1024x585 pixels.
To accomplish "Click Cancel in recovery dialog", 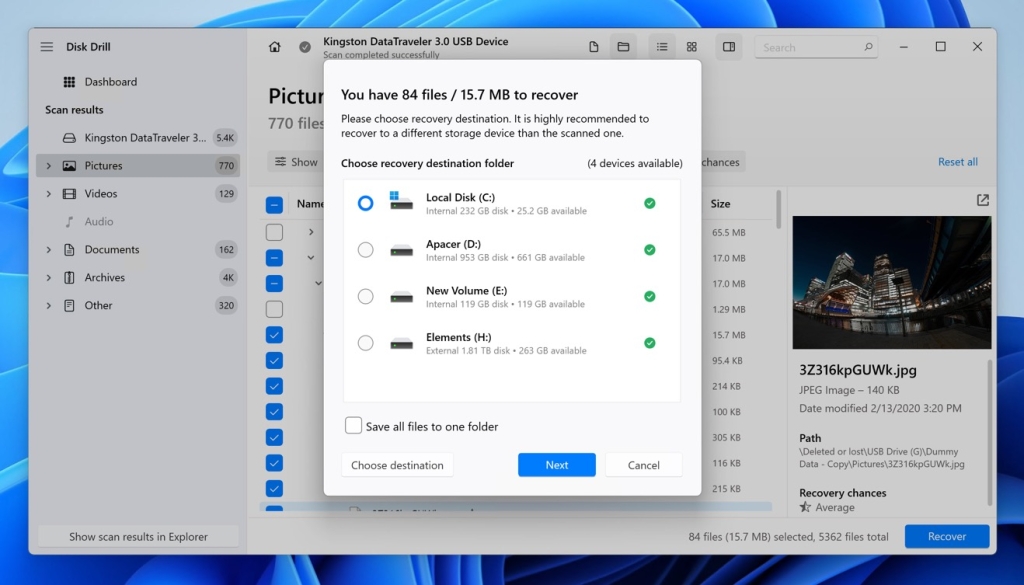I will pyautogui.click(x=643, y=465).
